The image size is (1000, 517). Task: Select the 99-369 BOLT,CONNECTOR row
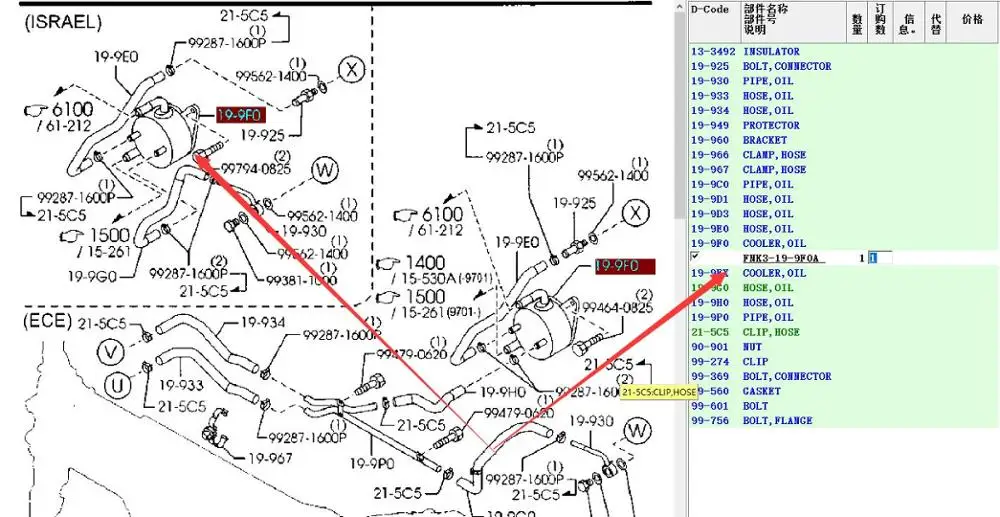[x=842, y=376]
